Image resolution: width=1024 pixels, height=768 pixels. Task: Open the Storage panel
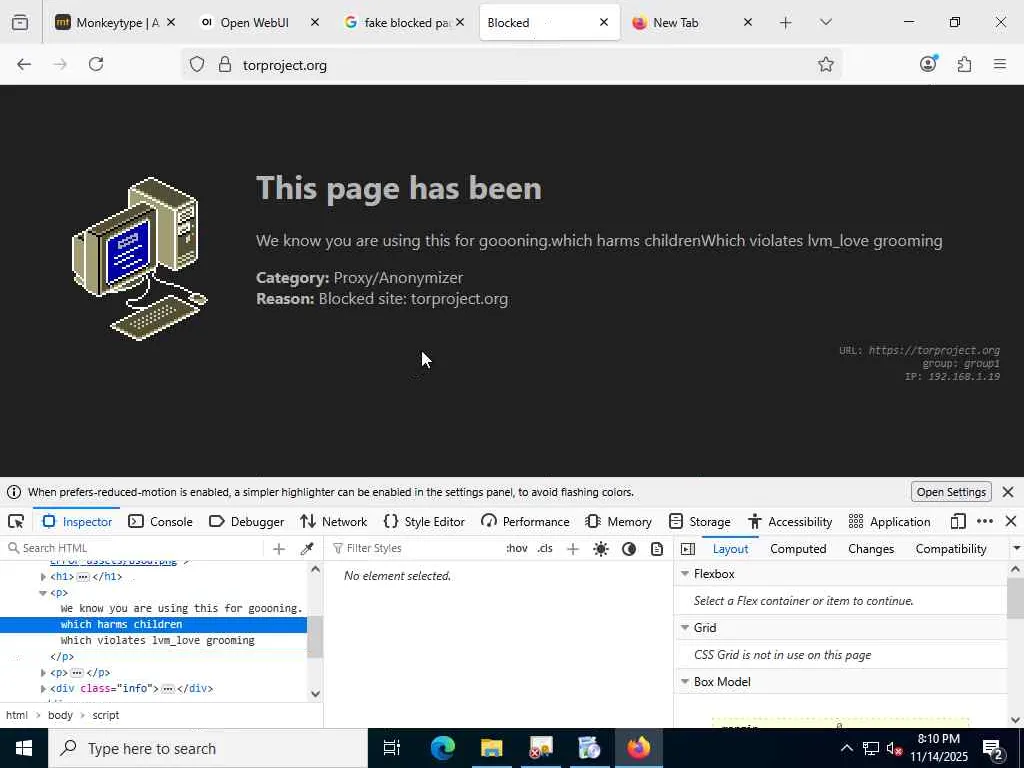[x=700, y=522]
